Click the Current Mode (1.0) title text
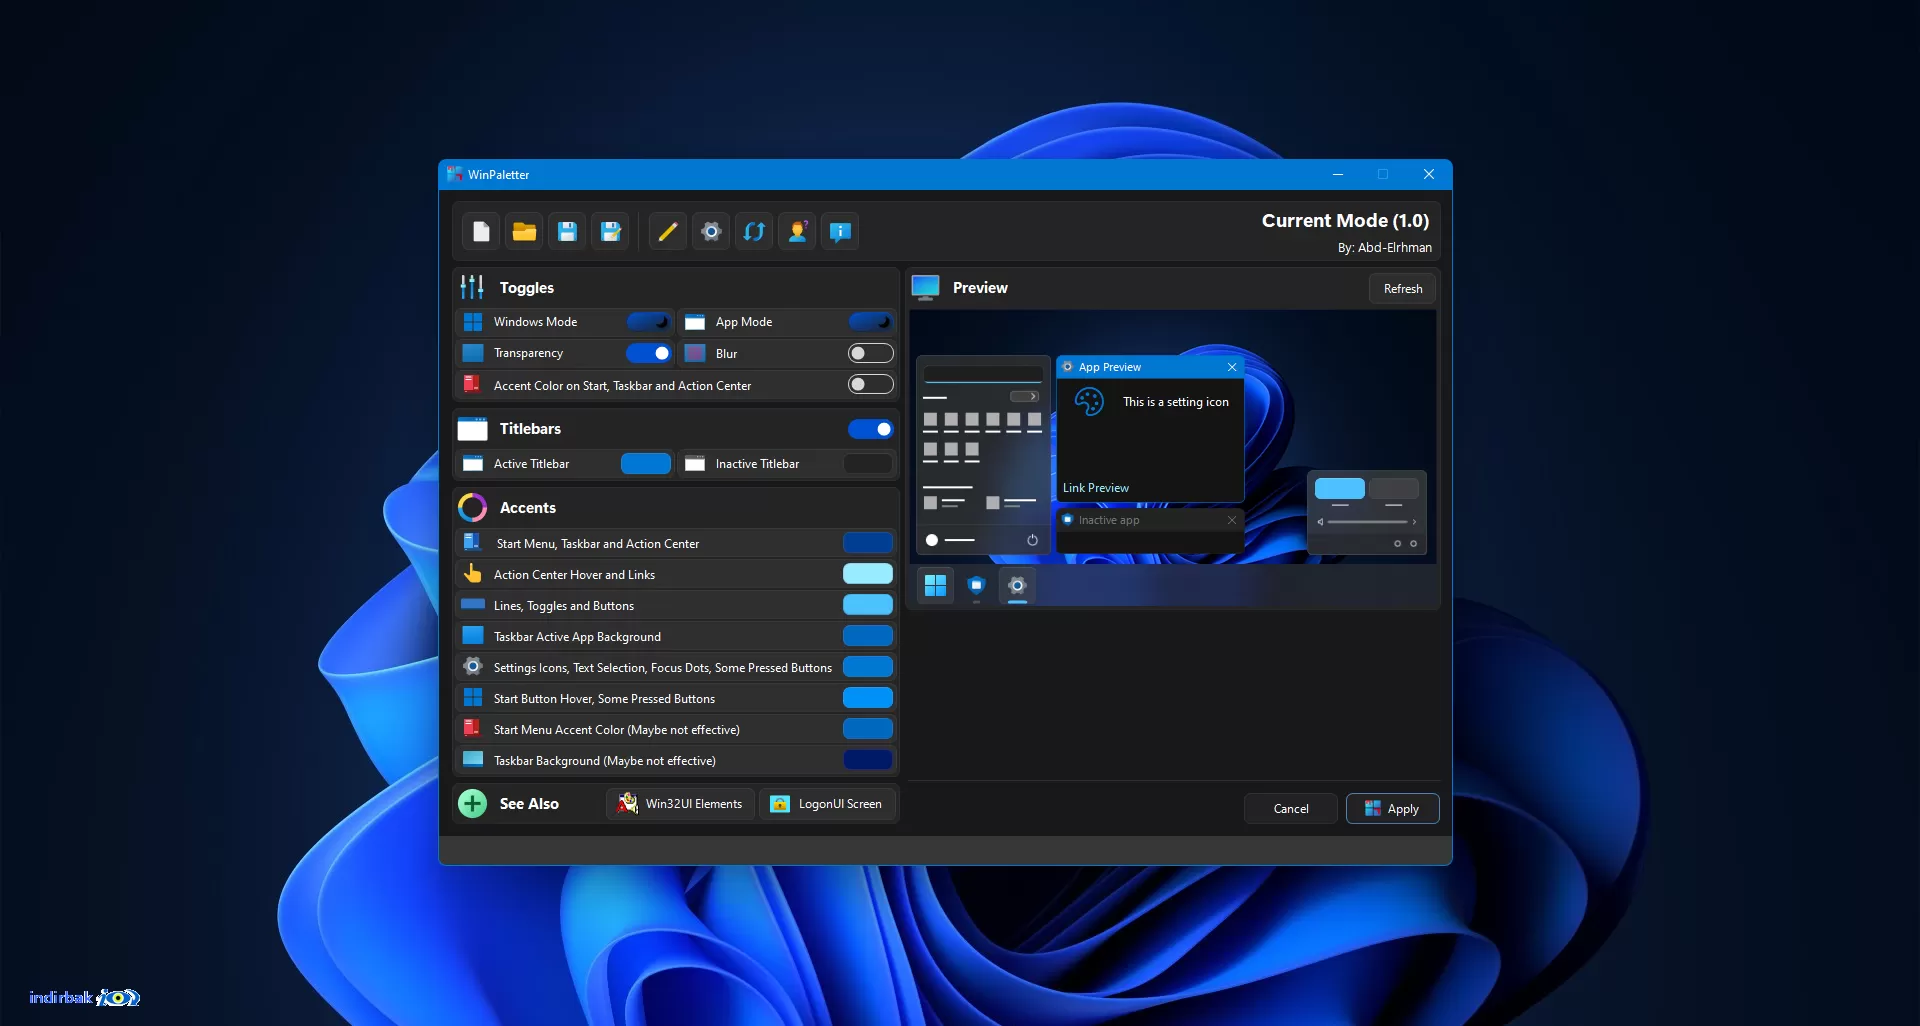 (x=1345, y=221)
